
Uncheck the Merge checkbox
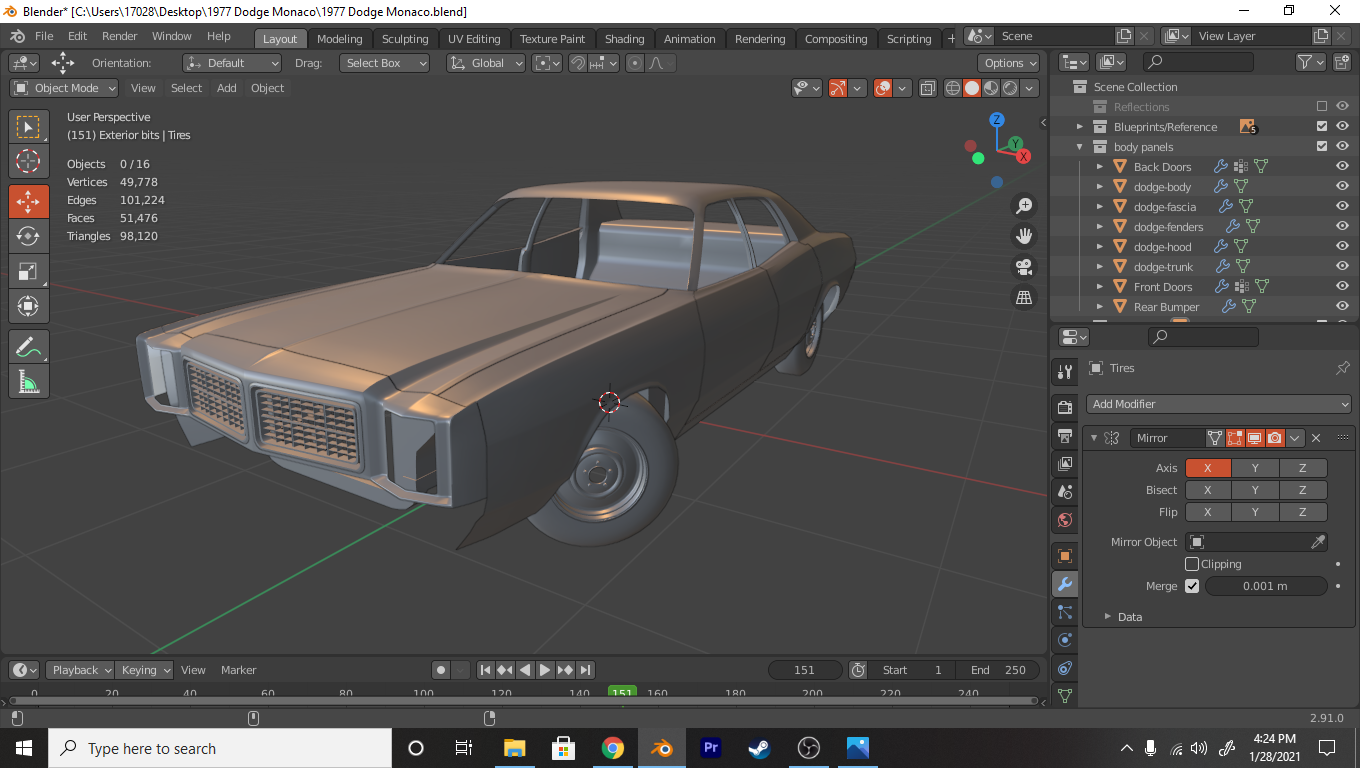click(x=1191, y=586)
